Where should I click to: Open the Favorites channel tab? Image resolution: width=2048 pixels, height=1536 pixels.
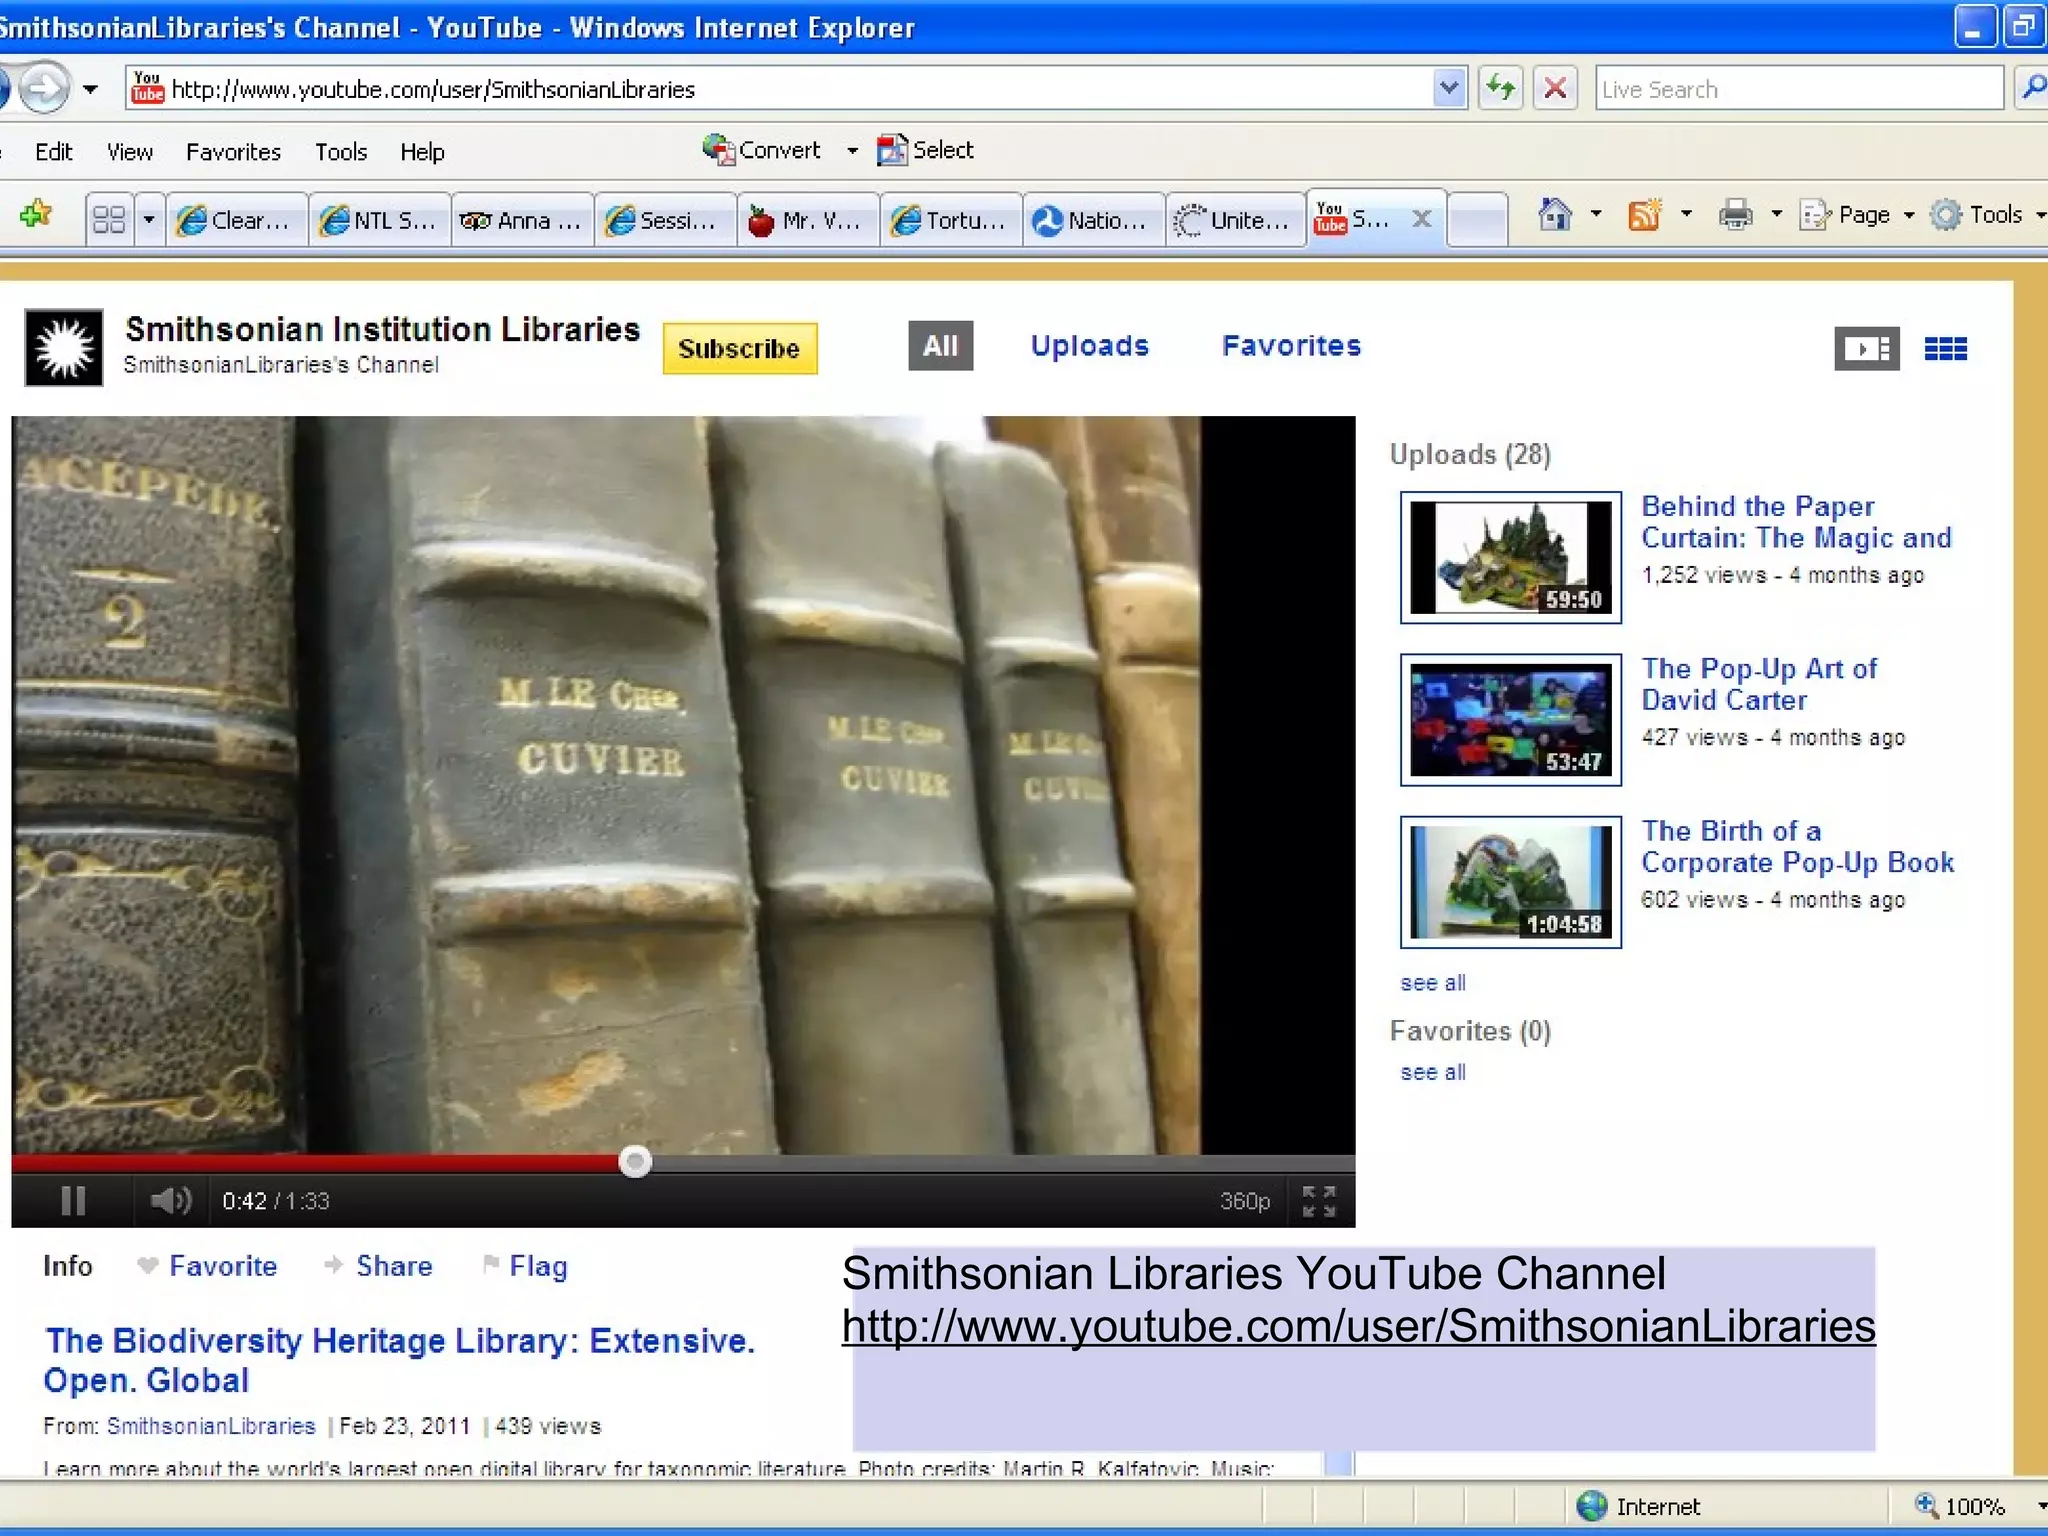[1291, 346]
